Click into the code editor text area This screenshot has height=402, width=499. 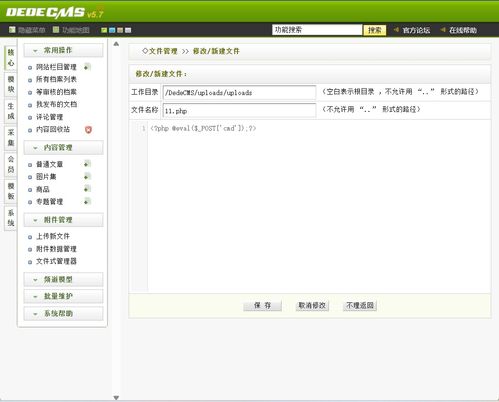point(319,207)
